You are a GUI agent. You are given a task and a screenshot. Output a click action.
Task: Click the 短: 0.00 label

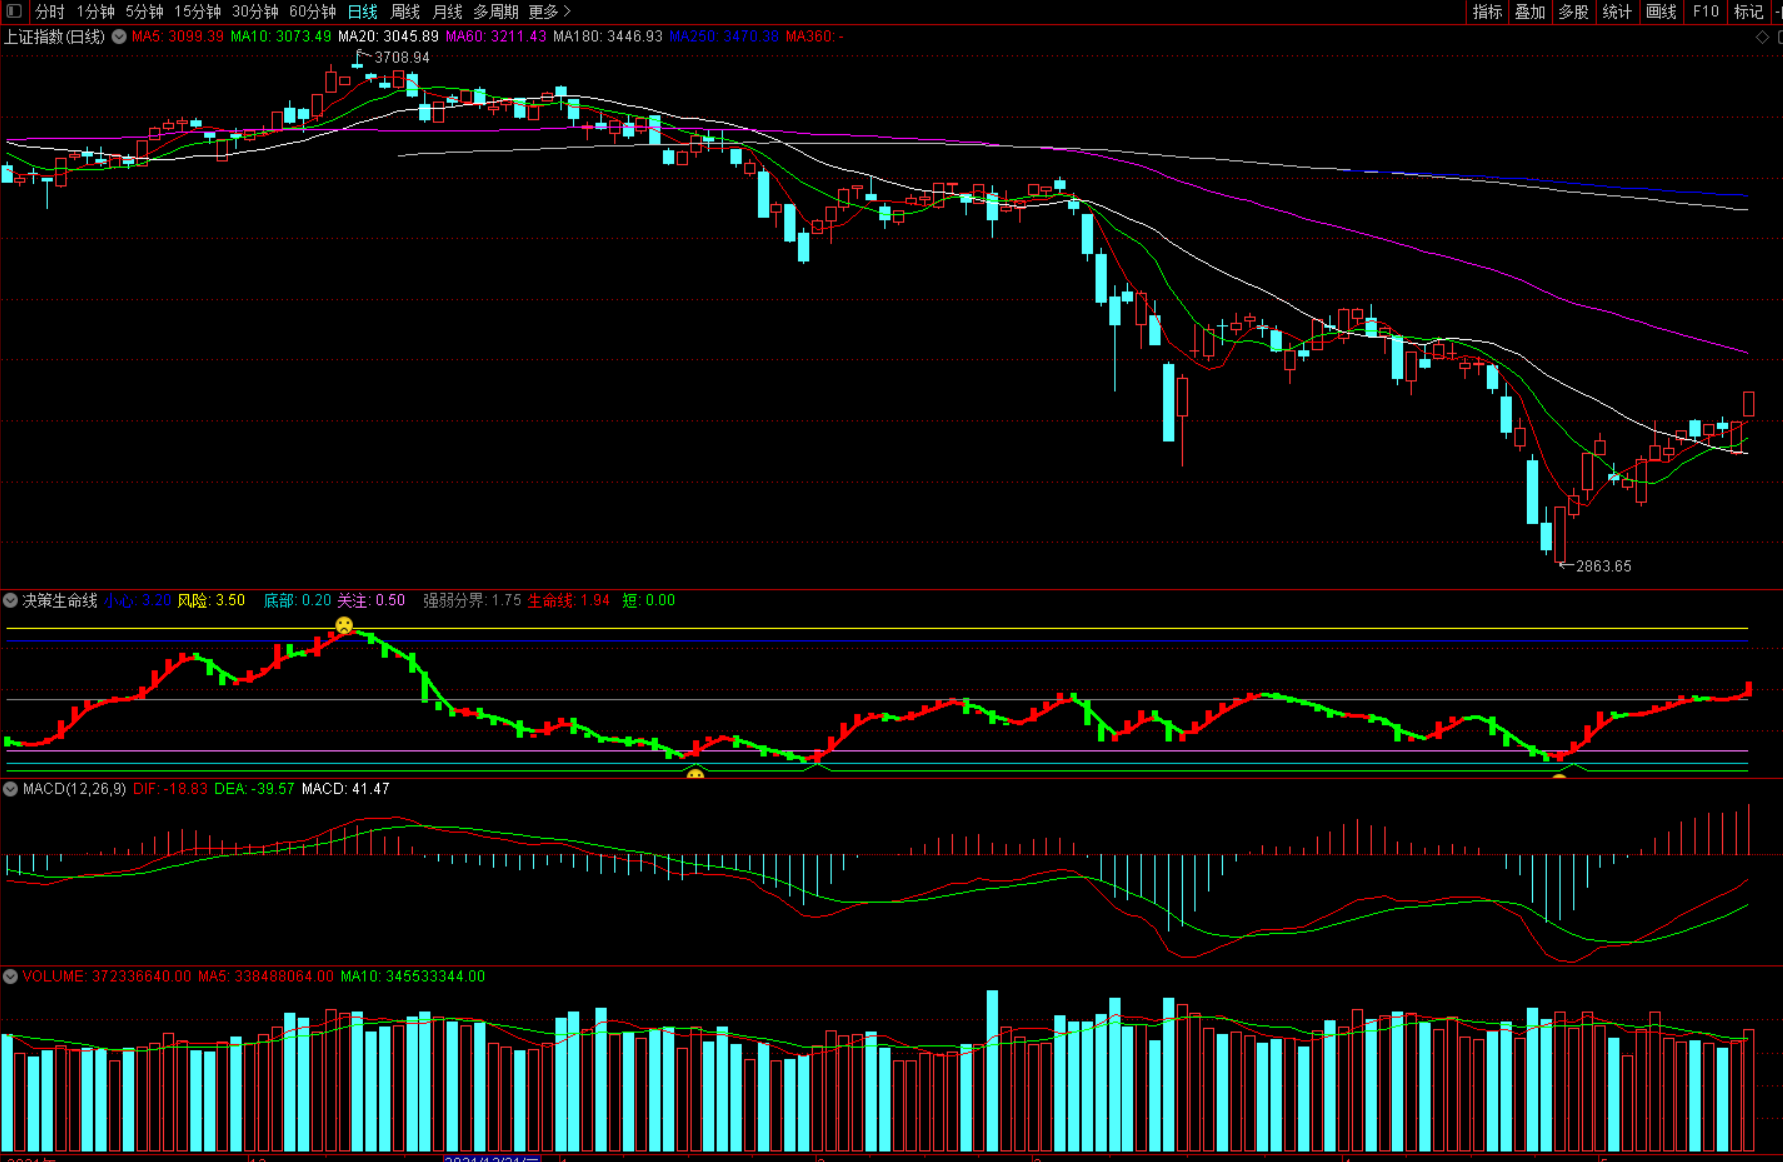pos(649,600)
